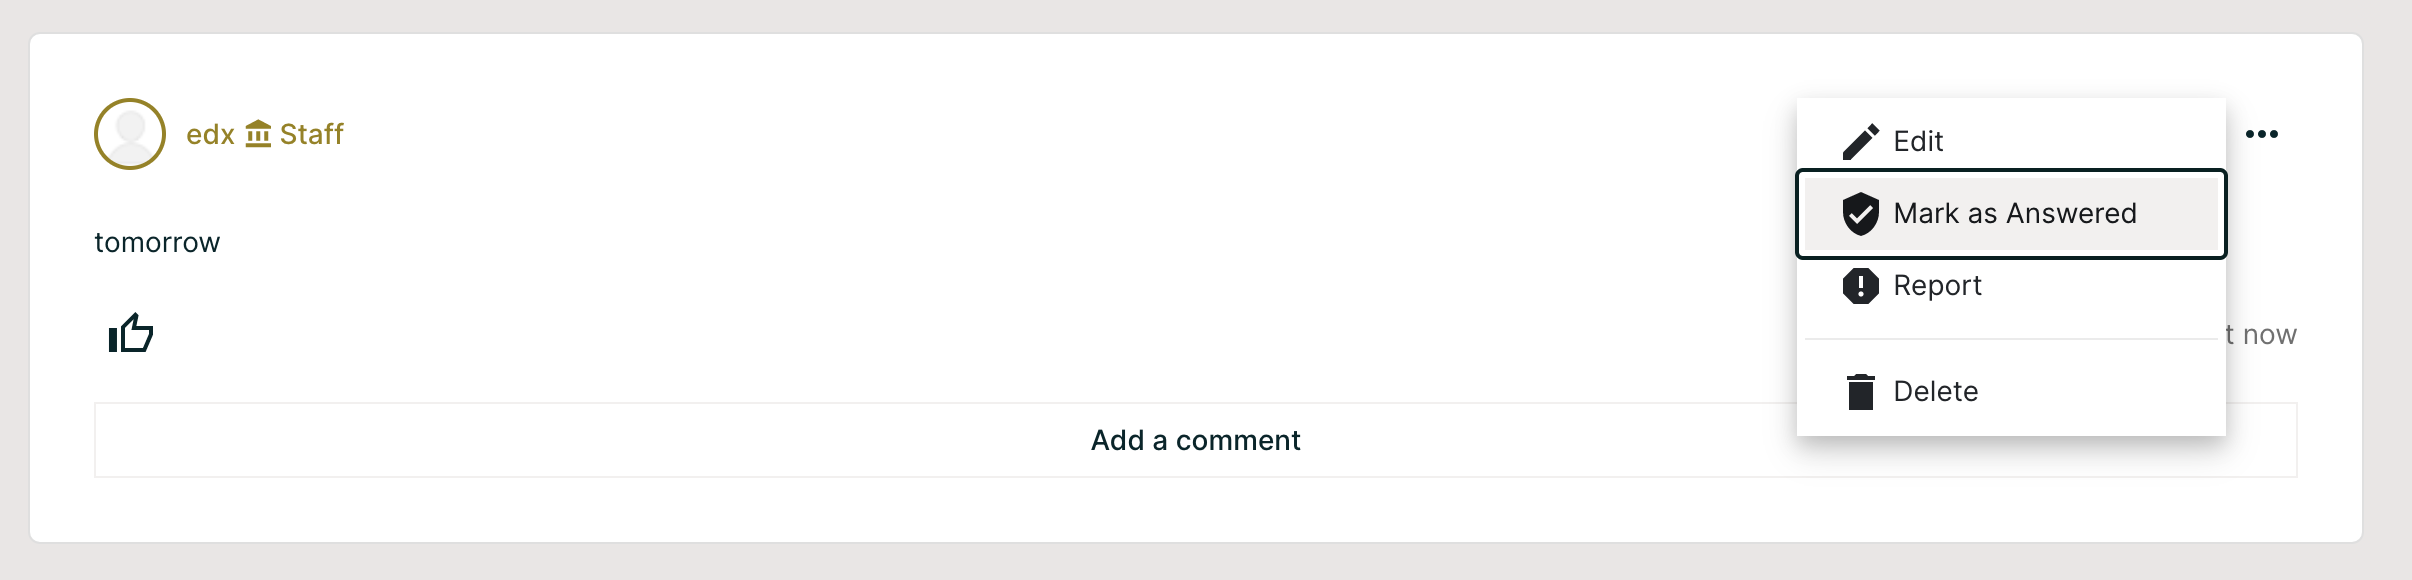This screenshot has width=2412, height=580.
Task: Click the partially hidden "now" timestamp
Action: tap(2268, 335)
